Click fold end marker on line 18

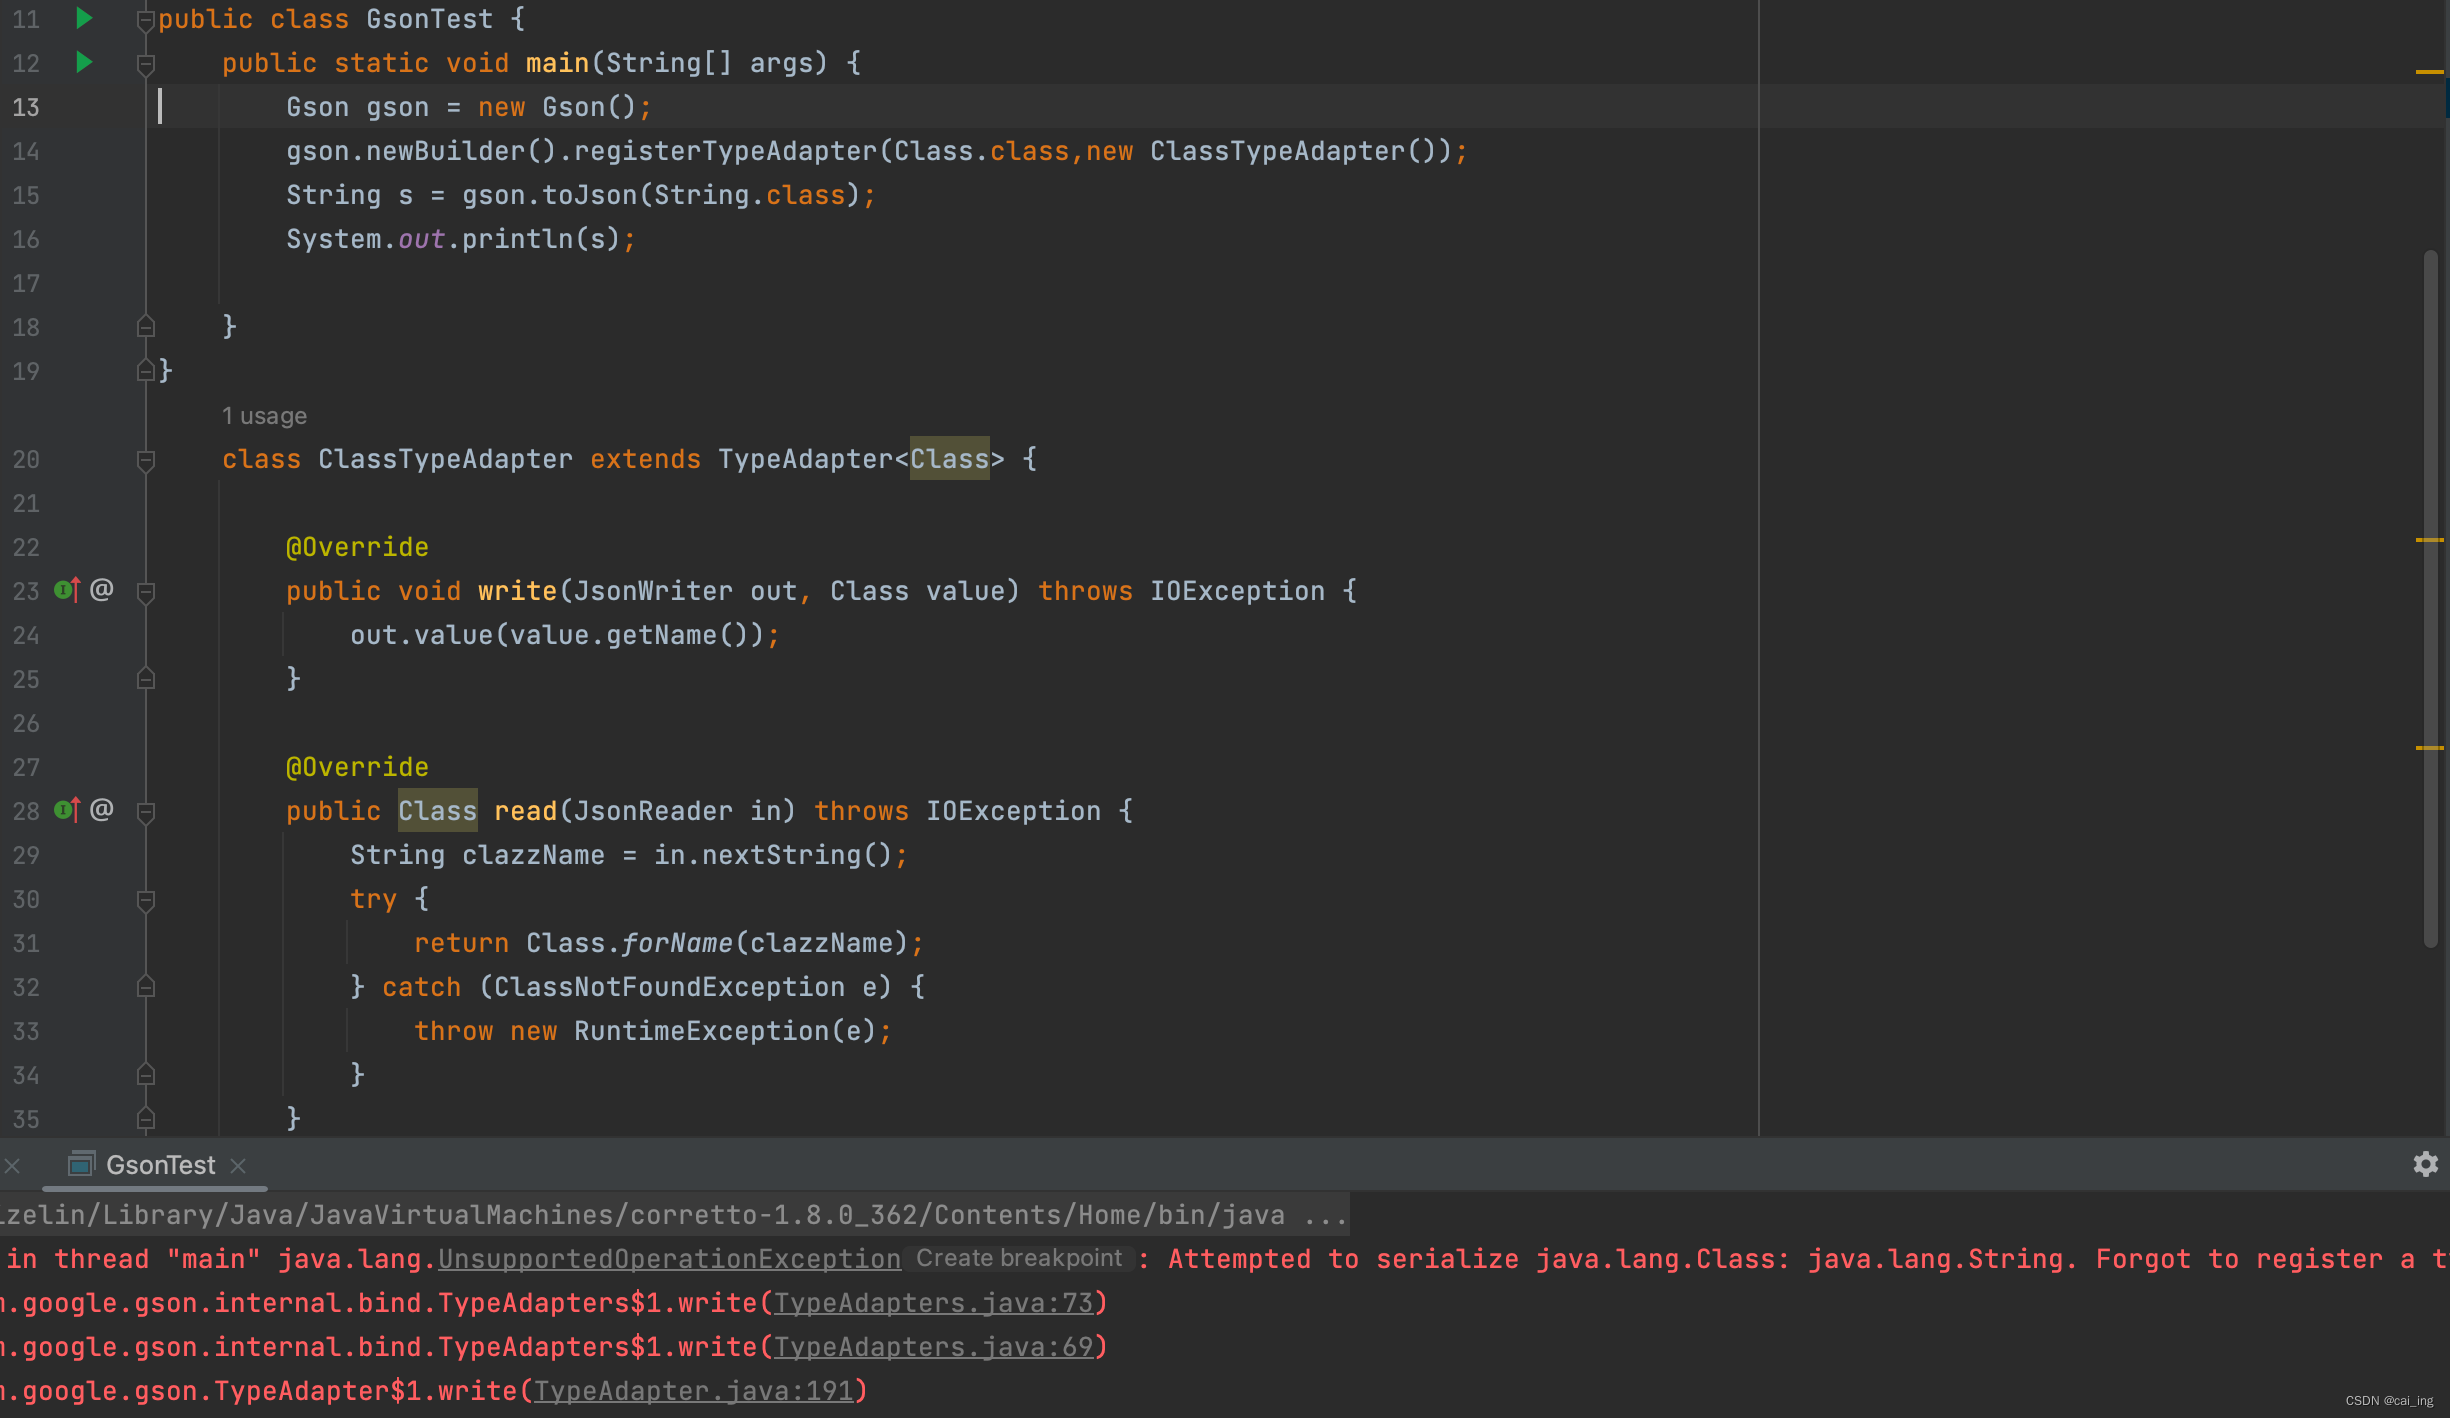[146, 327]
